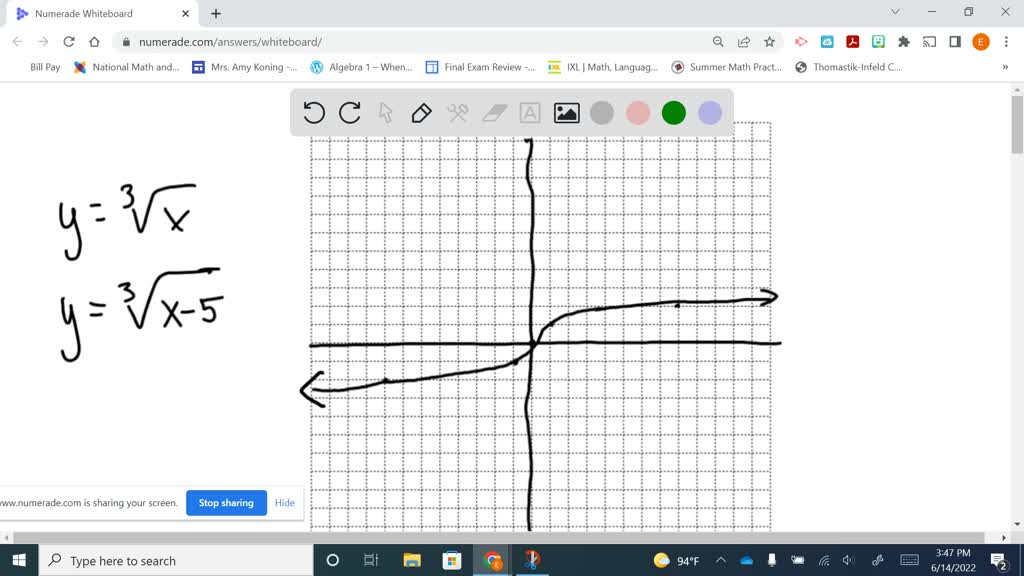1024x576 pixels.
Task: Undo the last whiteboard stroke
Action: [x=314, y=113]
